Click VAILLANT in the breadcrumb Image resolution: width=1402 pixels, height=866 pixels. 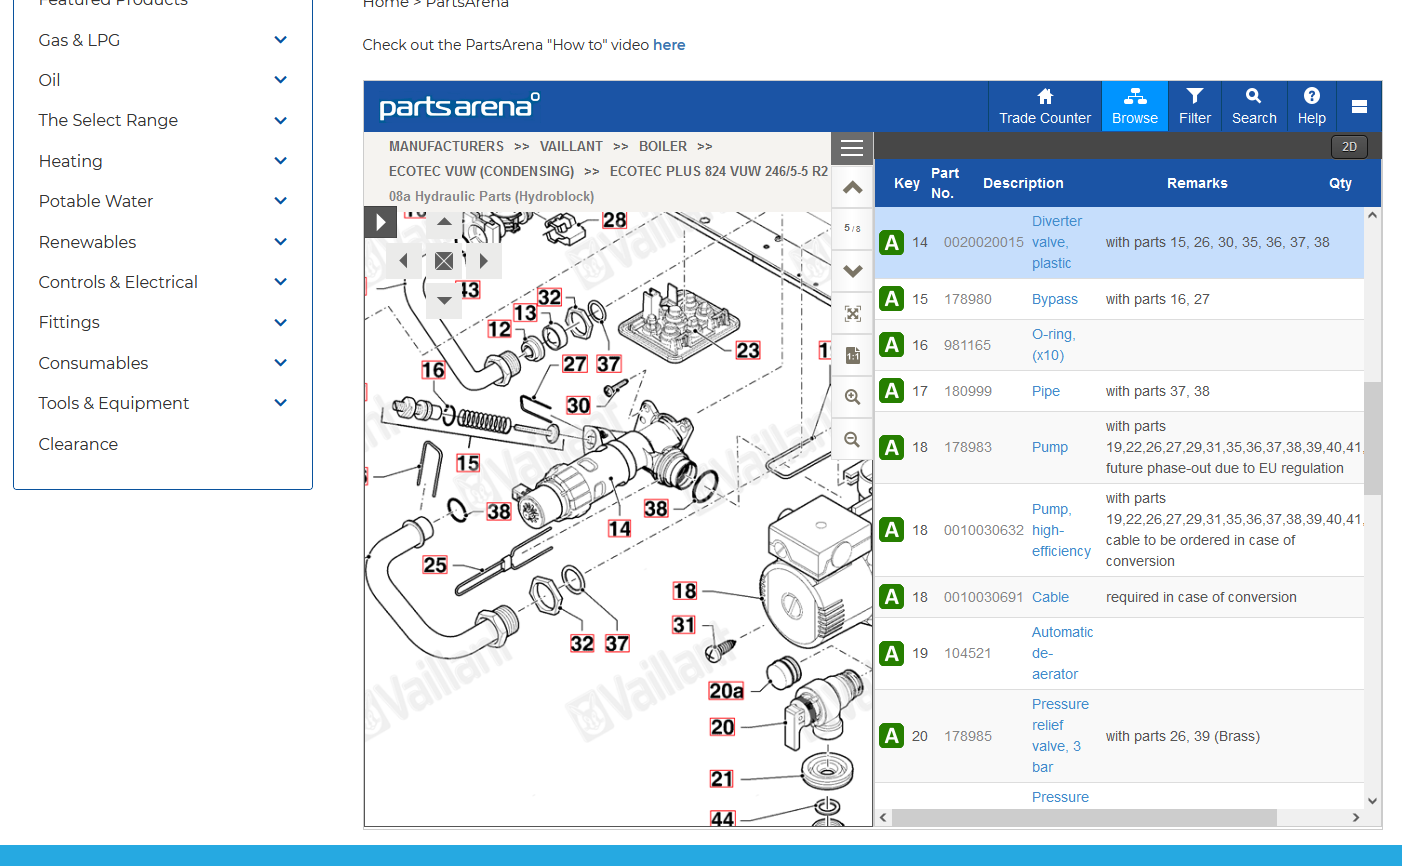point(571,146)
